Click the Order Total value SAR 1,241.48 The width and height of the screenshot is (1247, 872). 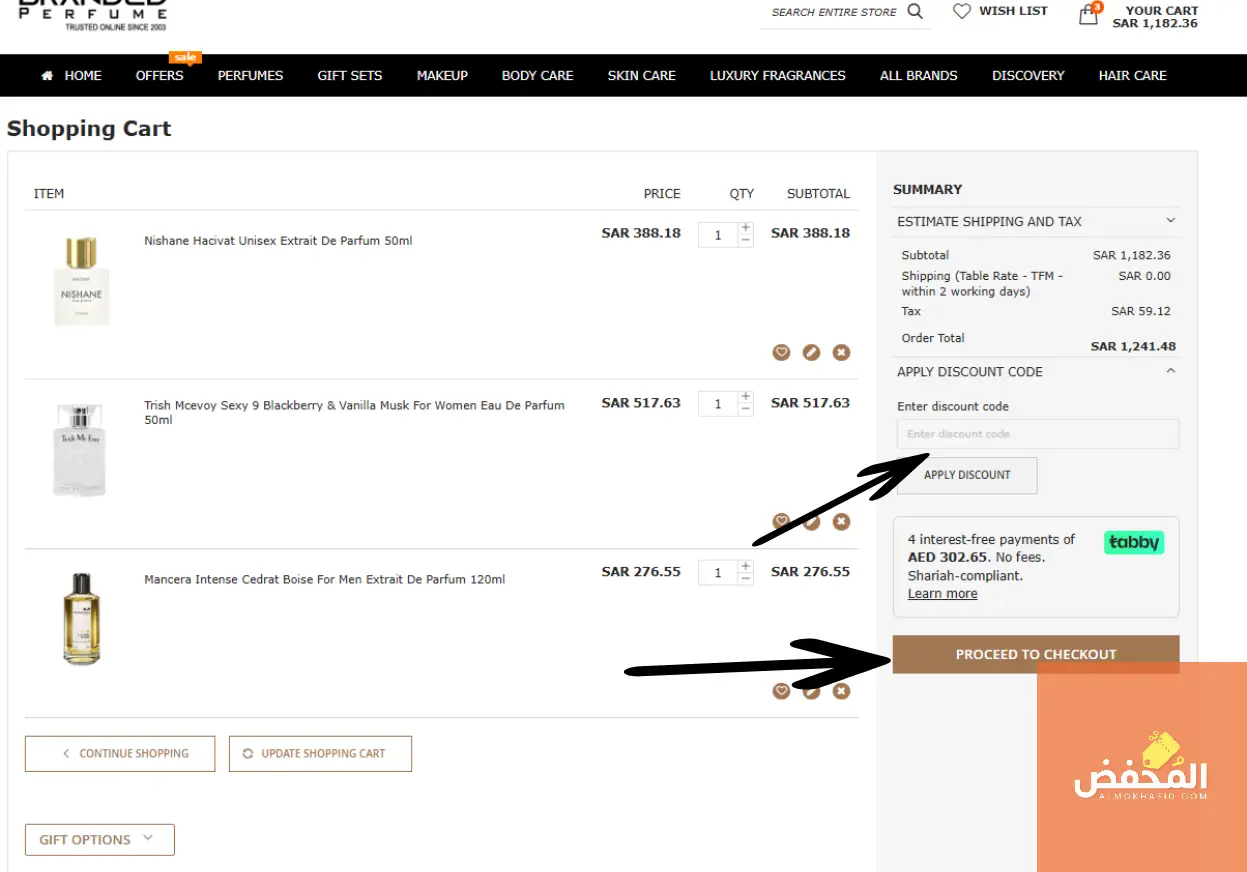tap(1133, 347)
